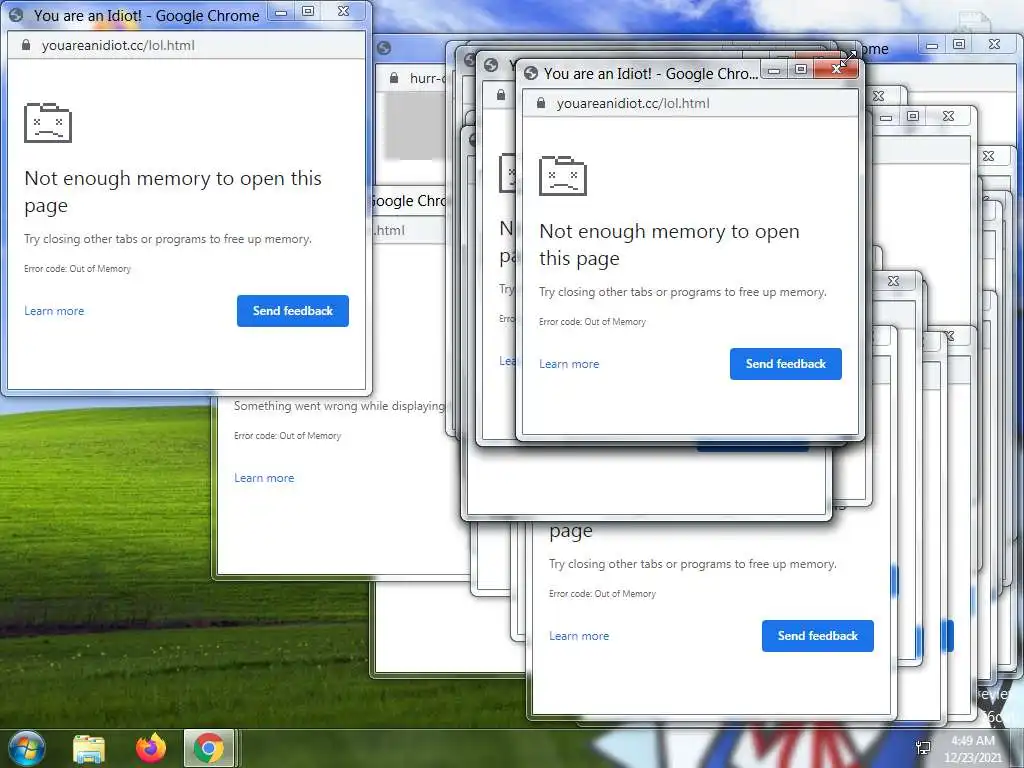Click globe favicon in front center window title
The height and width of the screenshot is (768, 1024).
tap(531, 73)
